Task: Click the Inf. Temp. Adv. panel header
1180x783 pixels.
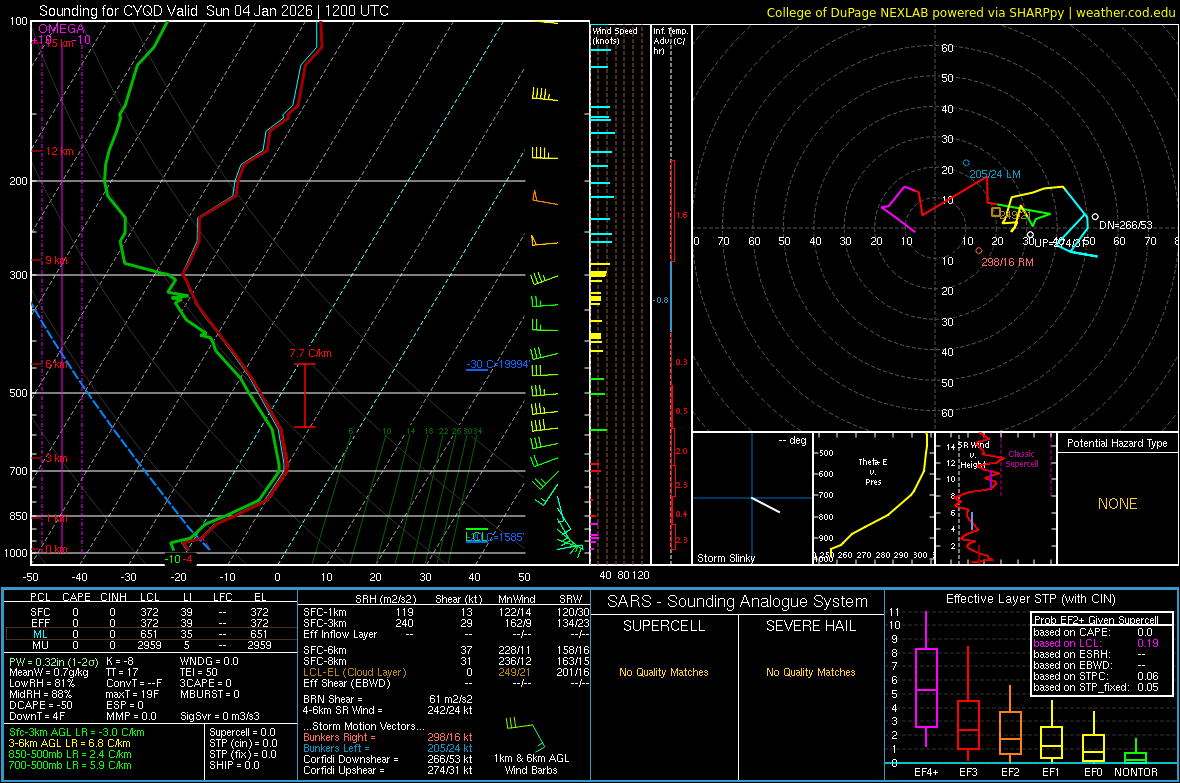Action: [x=670, y=41]
